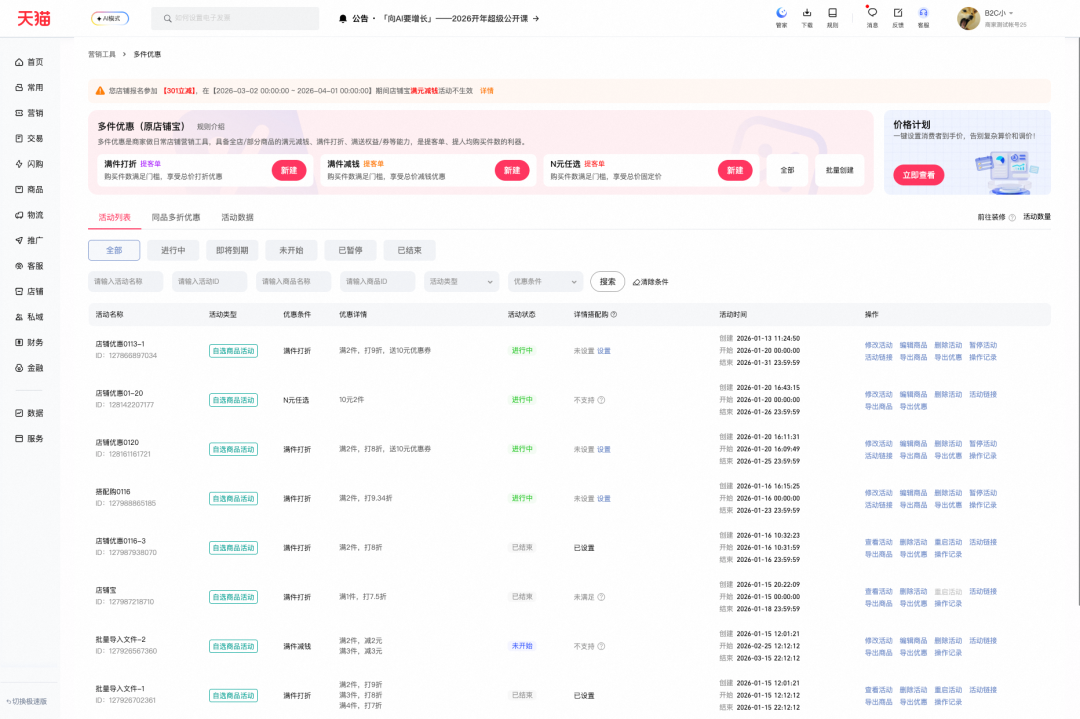Viewport: 1080px width, 719px height.
Task: Focus the 请输入活动名称 field
Action: click(x=126, y=282)
